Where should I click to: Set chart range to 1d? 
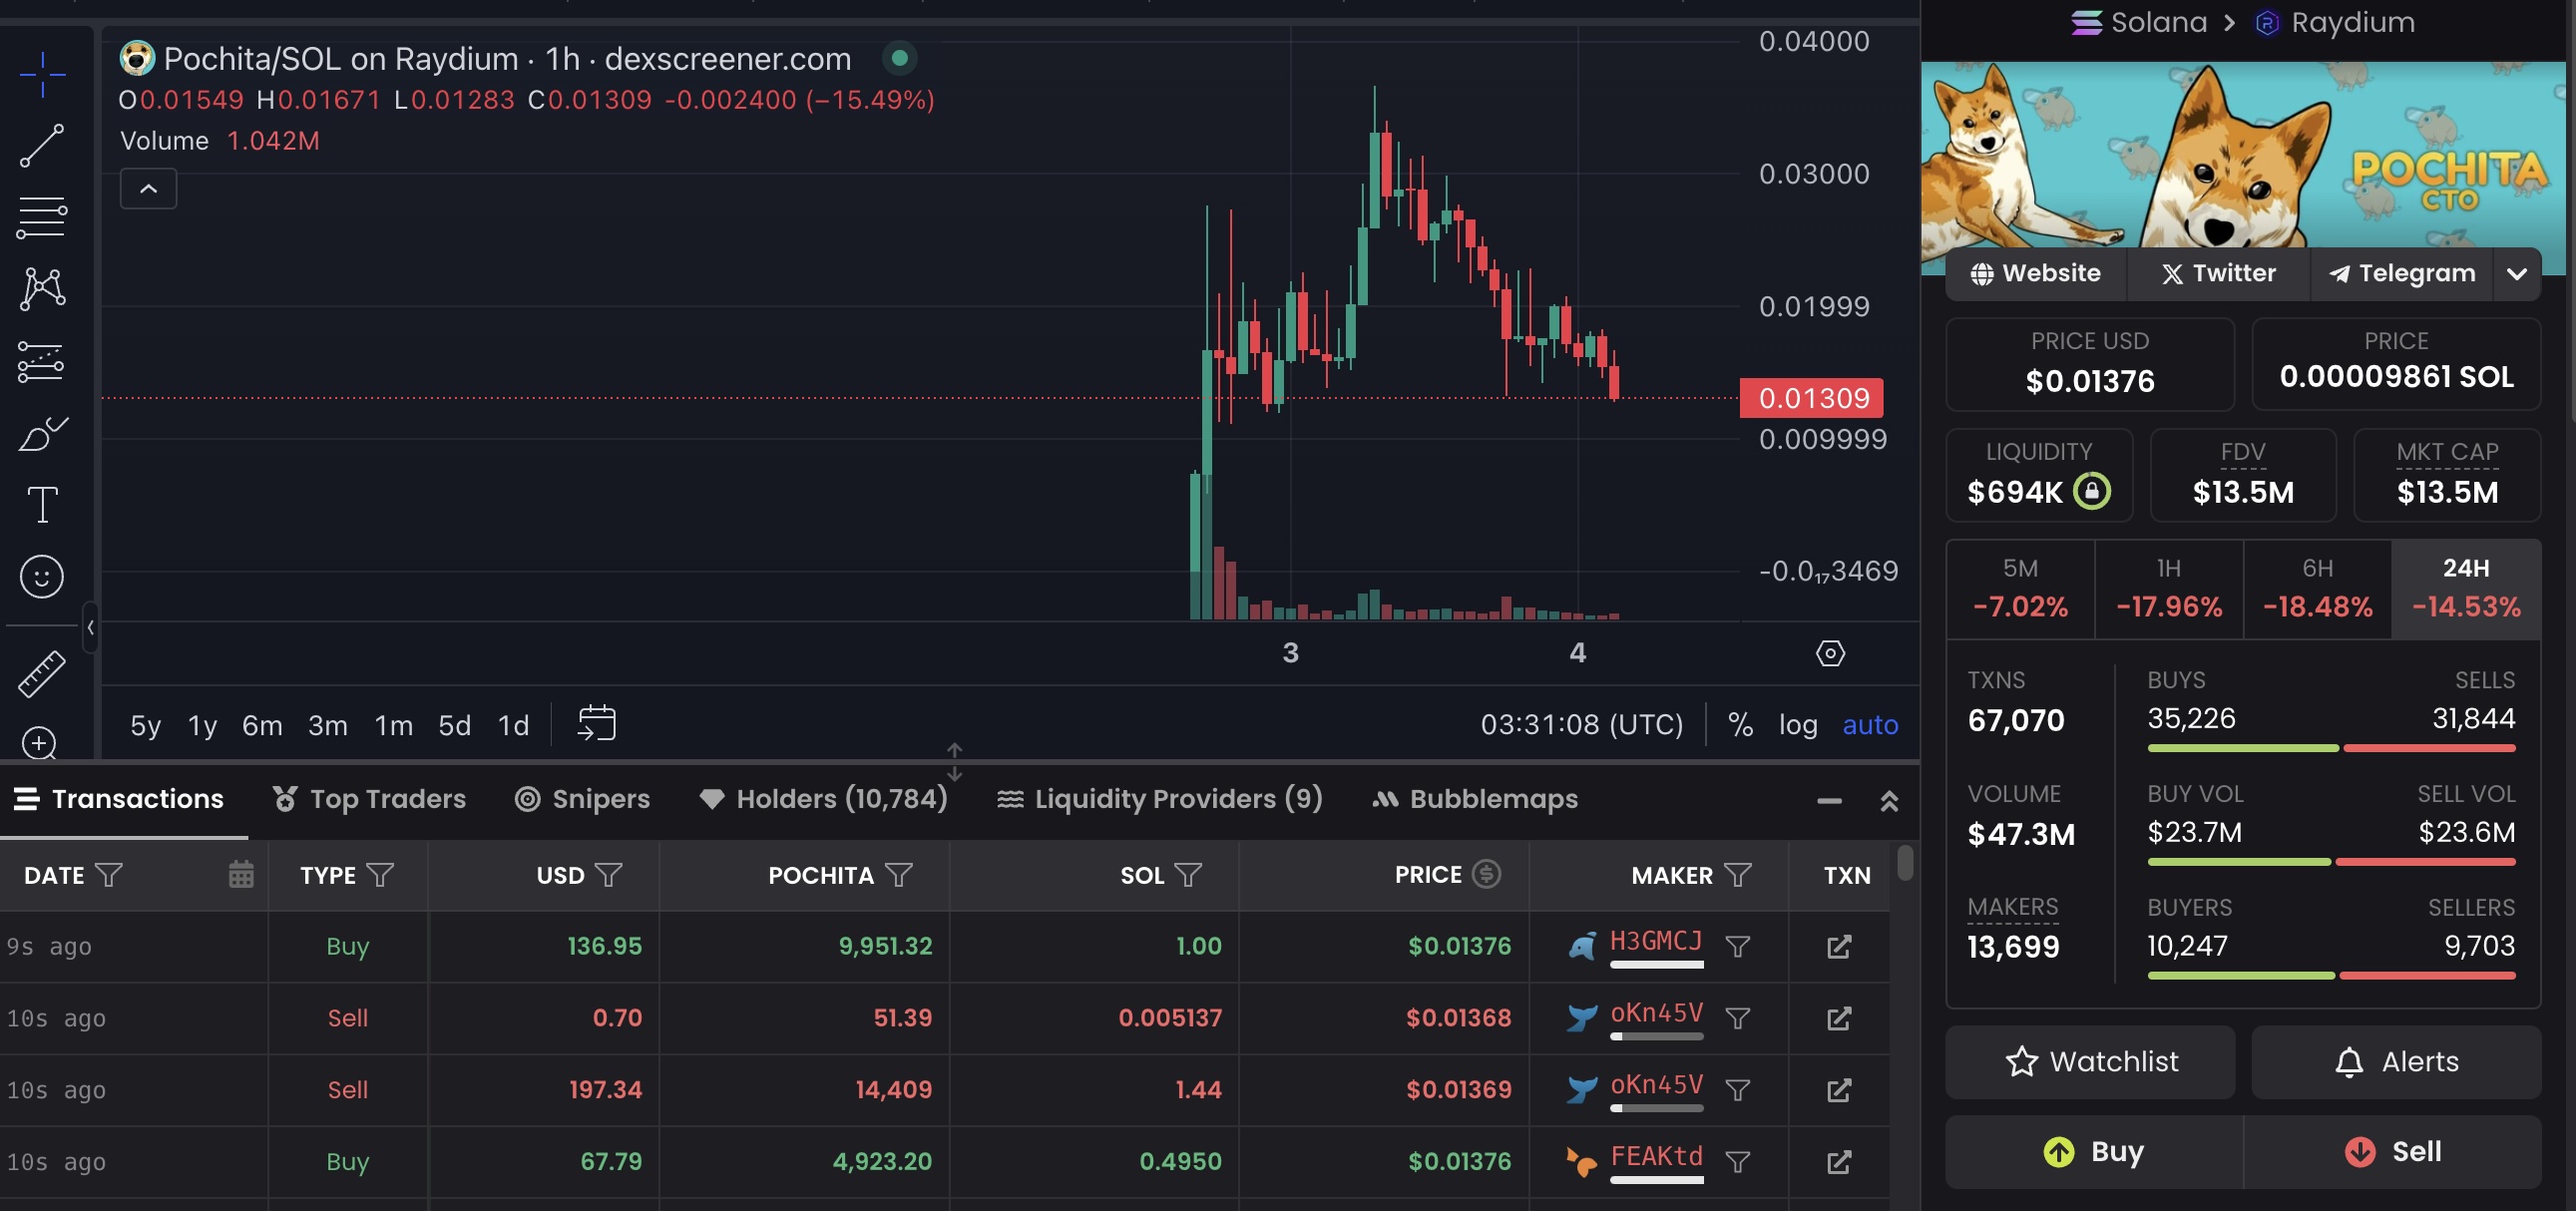513,725
